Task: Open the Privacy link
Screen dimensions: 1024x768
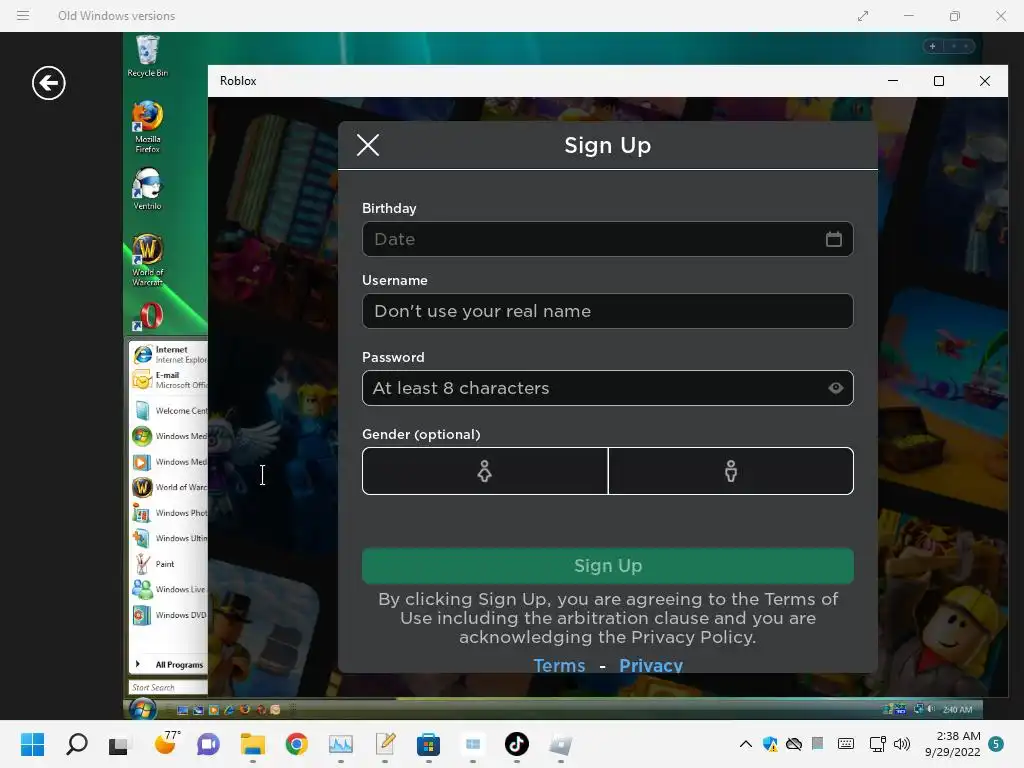Action: click(x=650, y=665)
